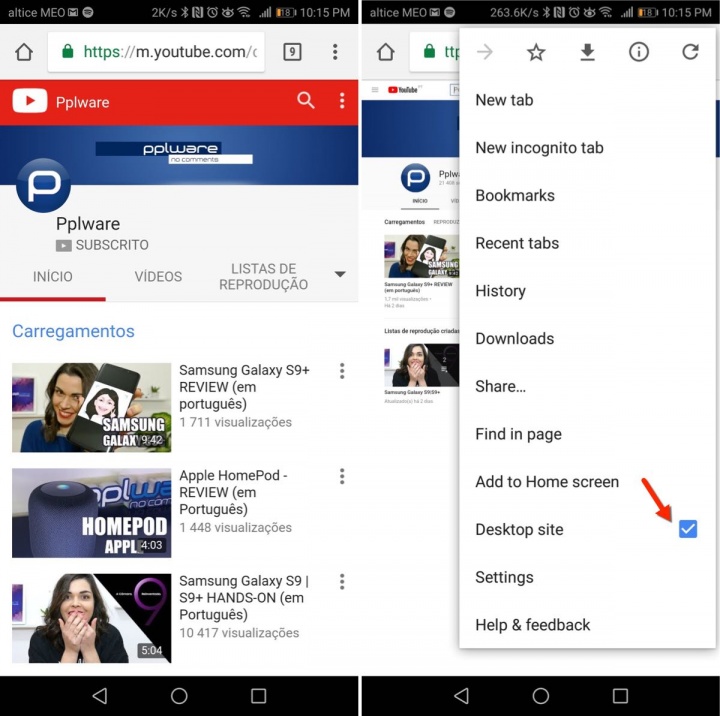720x716 pixels.
Task: Click the SUBSCRITO subscribe button
Action: pos(102,245)
